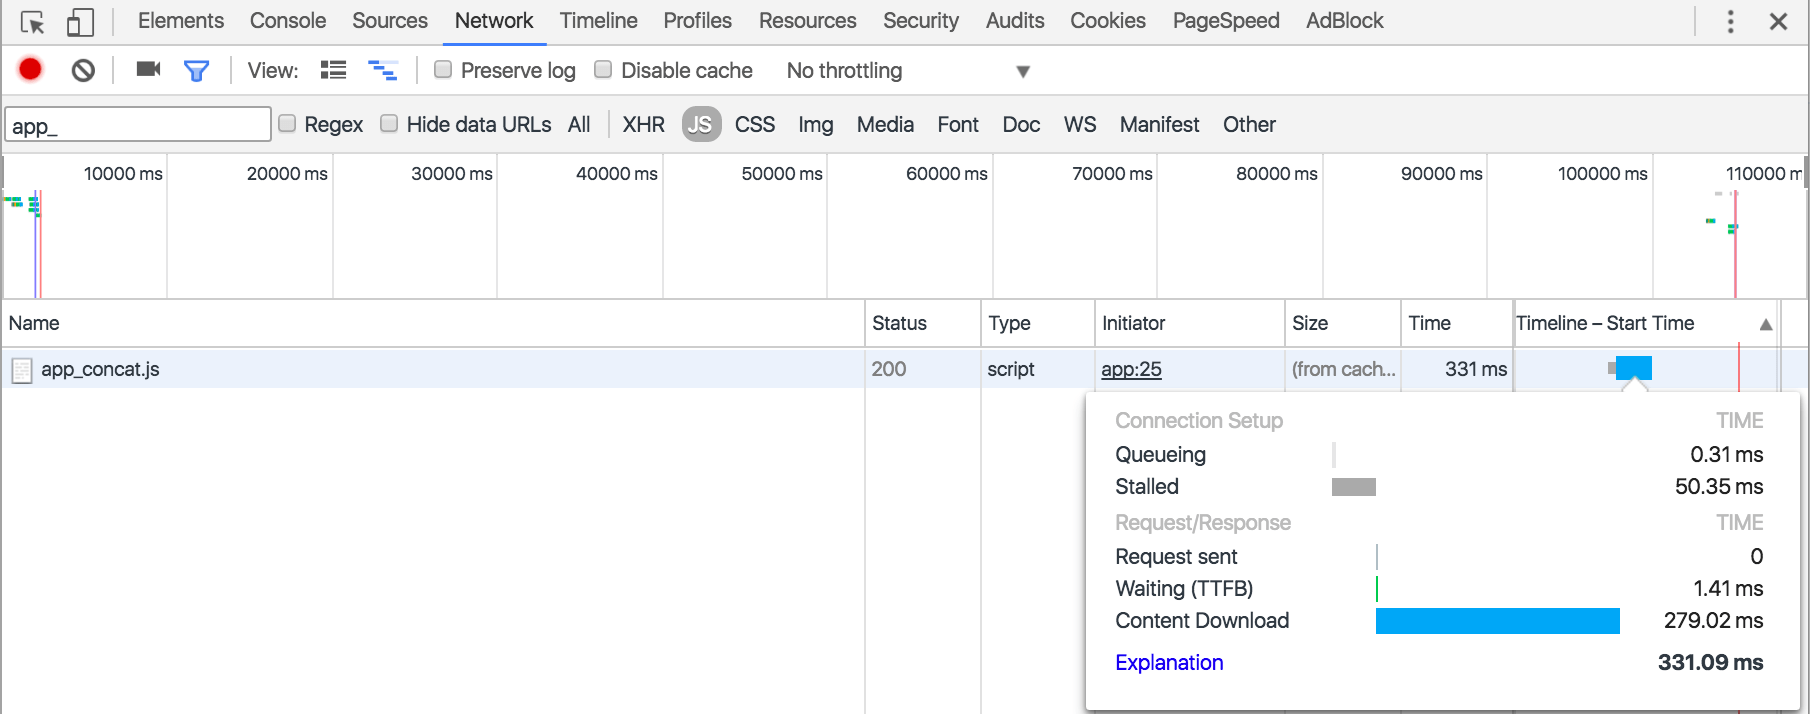
Task: Clear the network log
Action: click(x=83, y=70)
